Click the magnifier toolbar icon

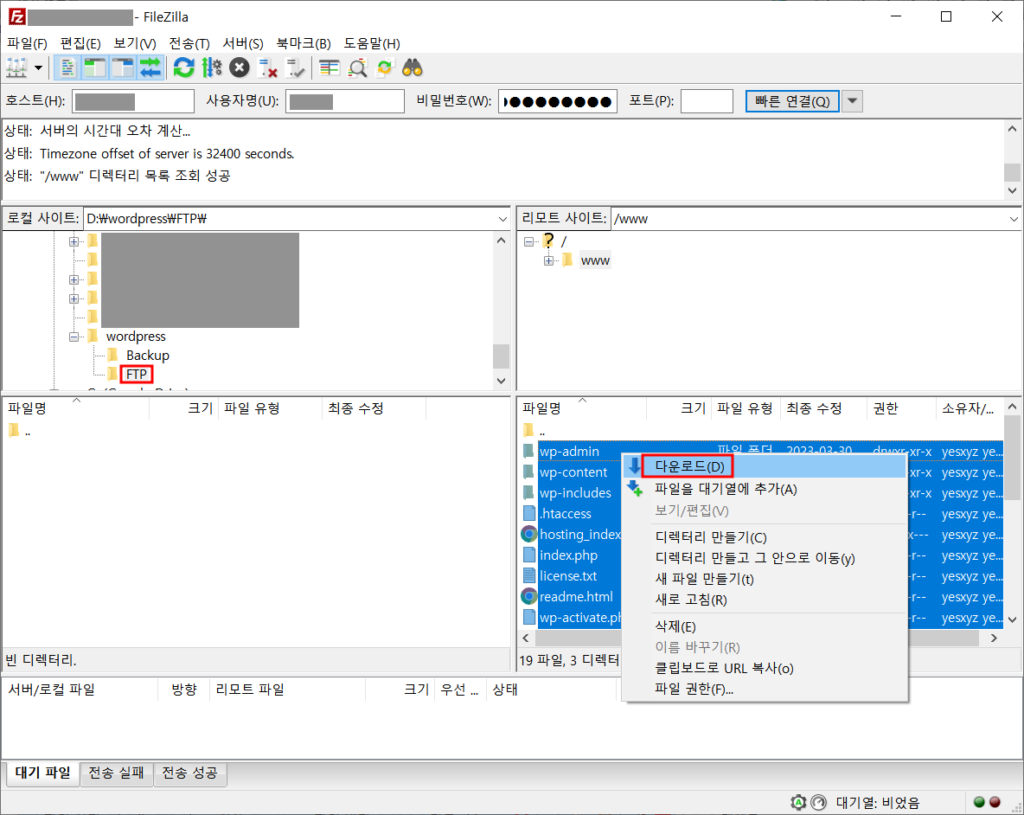[357, 68]
